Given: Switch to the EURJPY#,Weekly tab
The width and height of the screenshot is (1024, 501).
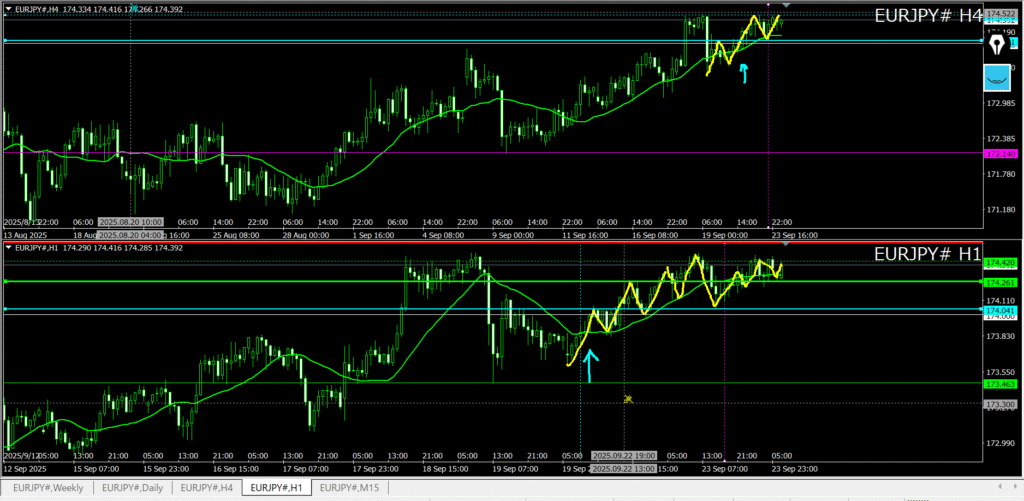Looking at the screenshot, I should click(47, 488).
